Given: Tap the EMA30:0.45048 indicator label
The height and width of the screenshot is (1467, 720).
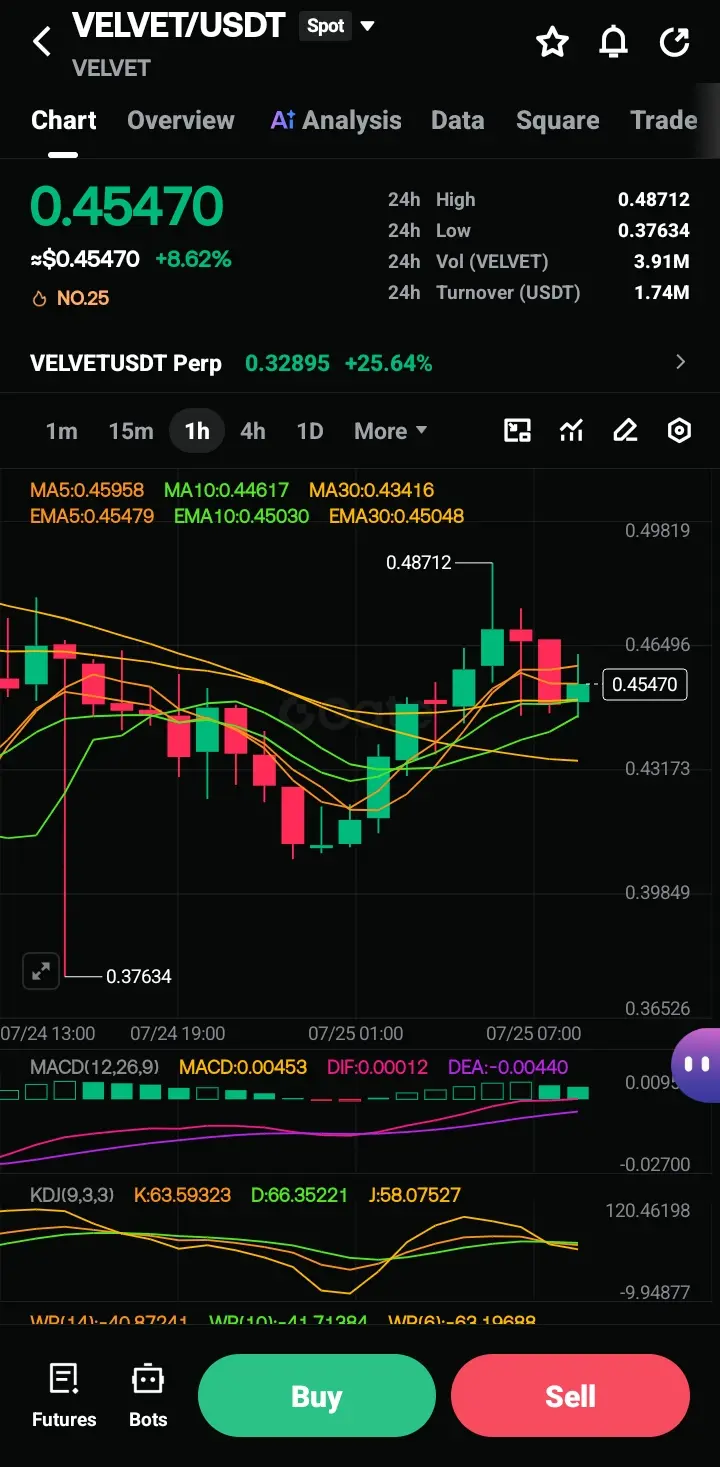Looking at the screenshot, I should tap(396, 516).
